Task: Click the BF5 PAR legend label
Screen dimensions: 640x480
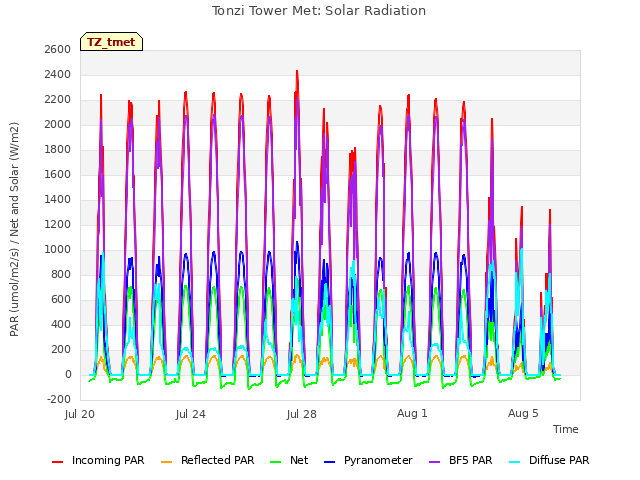Action: 471,460
